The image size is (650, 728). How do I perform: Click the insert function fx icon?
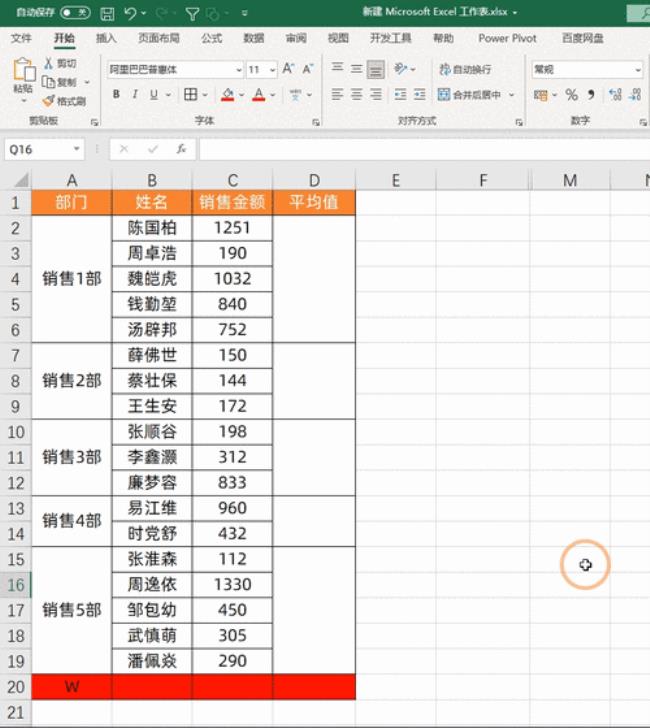[181, 149]
